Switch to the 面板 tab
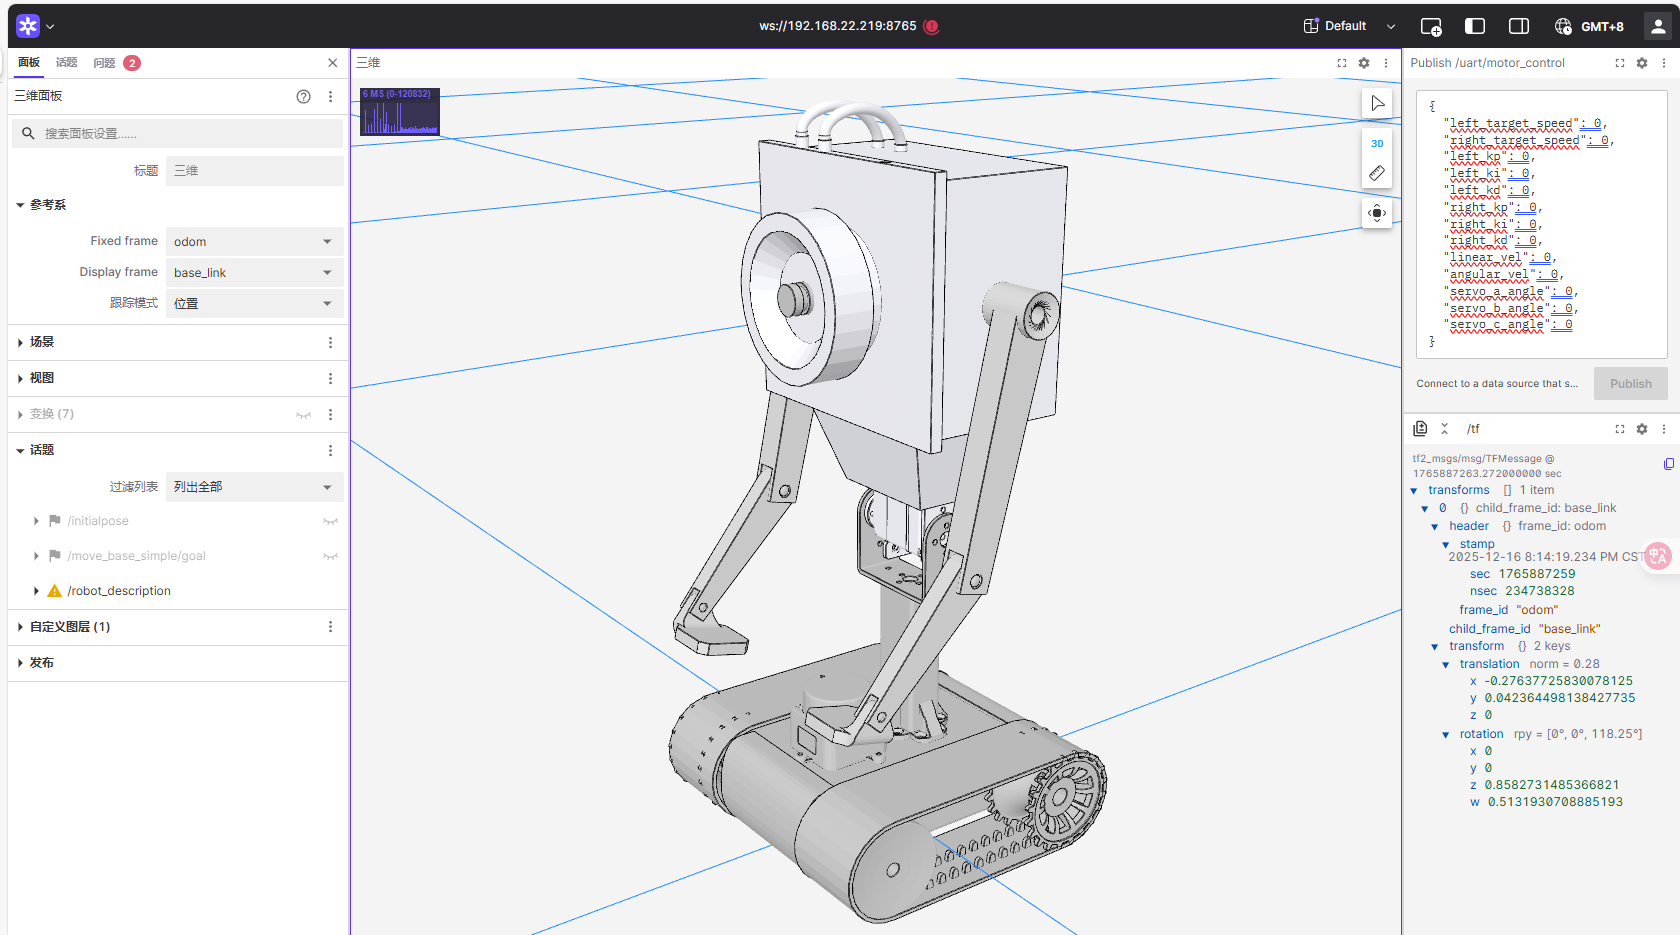Screen dimensions: 1680x935 (x=29, y=62)
